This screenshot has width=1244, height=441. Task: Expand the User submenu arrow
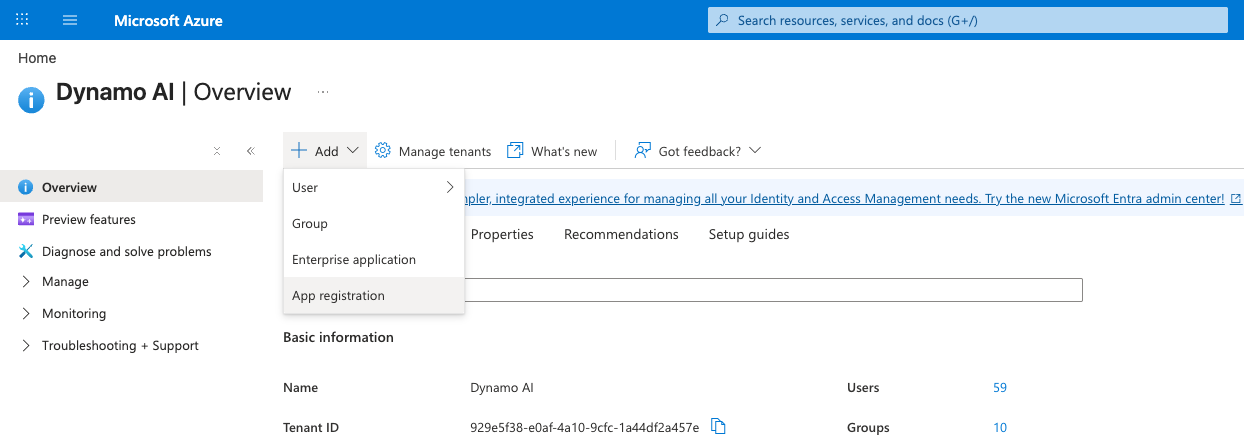click(x=450, y=187)
